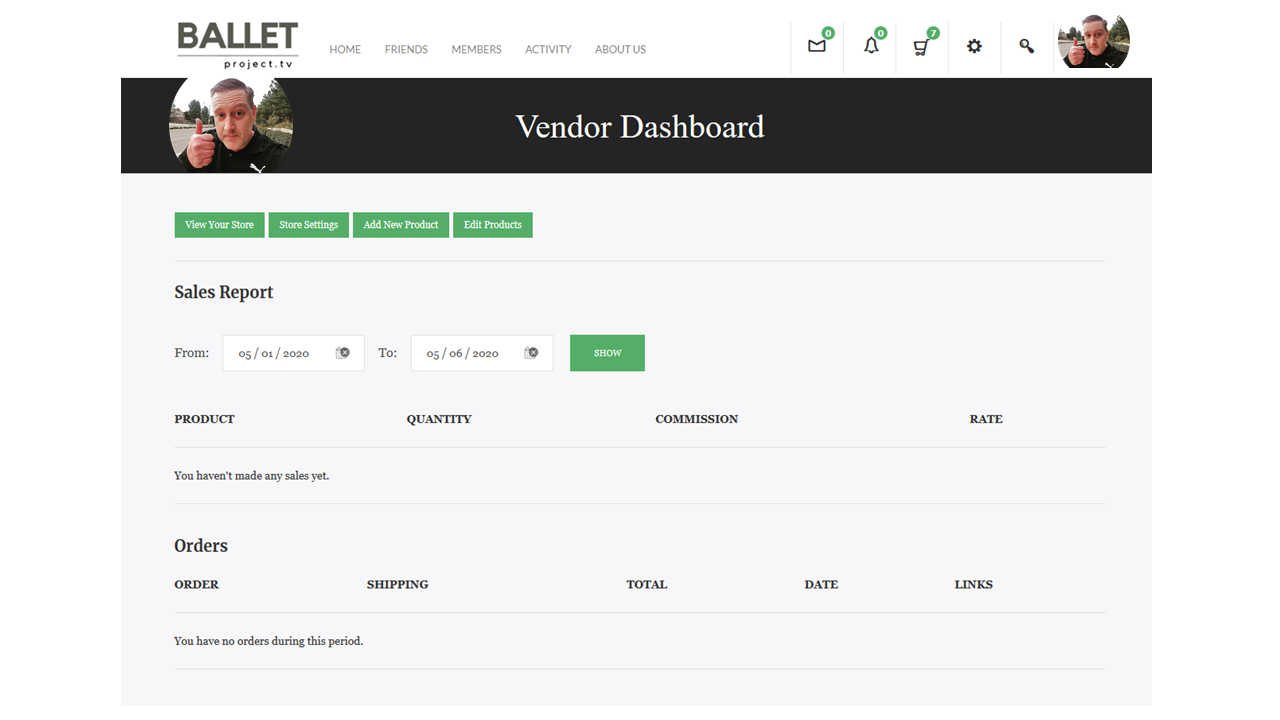Open the From date calendar icon
The height and width of the screenshot is (720, 1280).
click(343, 353)
